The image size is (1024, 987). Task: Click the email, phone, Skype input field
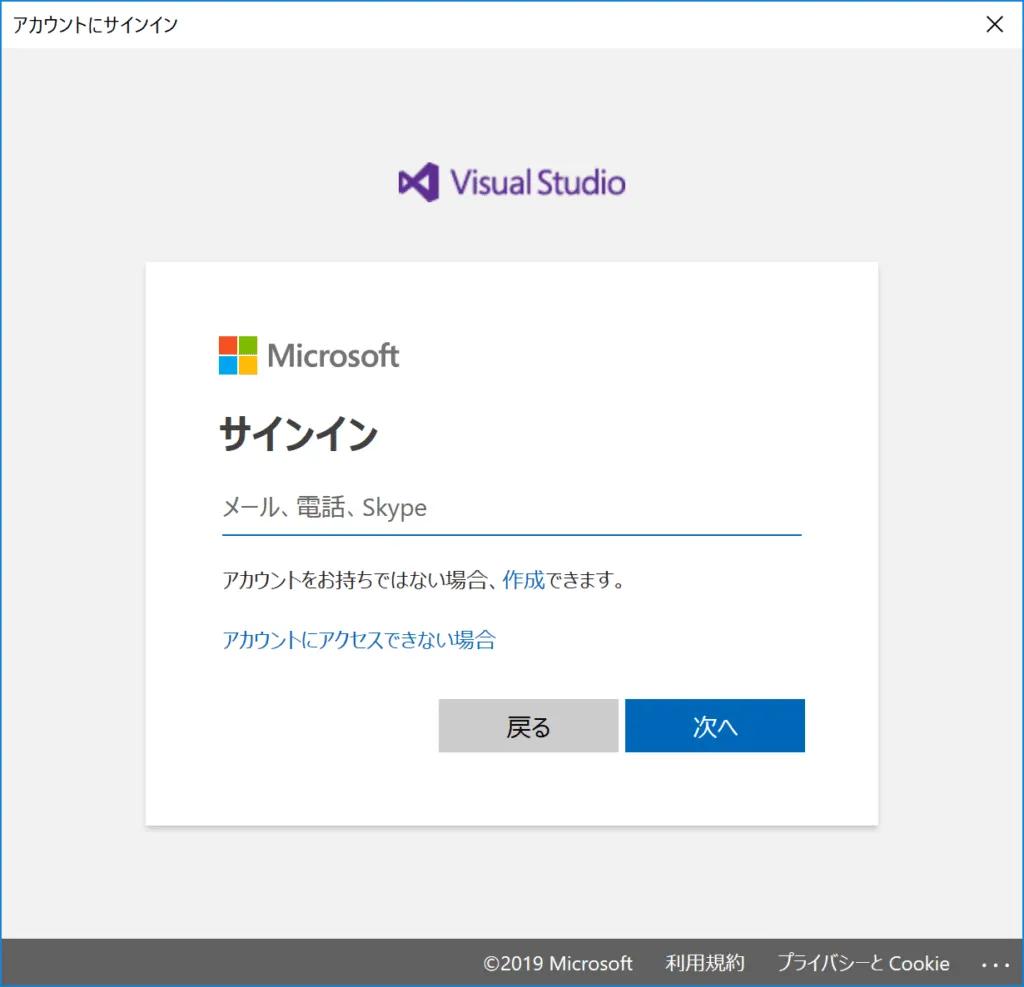[x=511, y=508]
